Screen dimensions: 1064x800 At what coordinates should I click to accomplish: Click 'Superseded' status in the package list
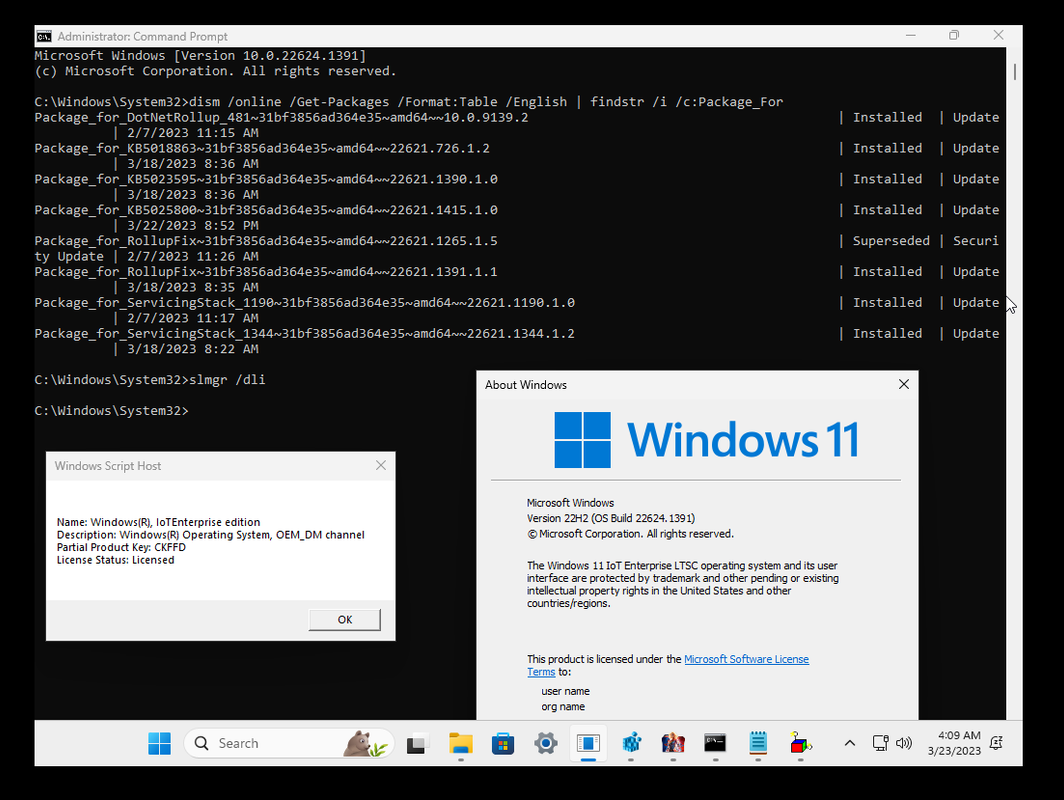[x=891, y=241]
